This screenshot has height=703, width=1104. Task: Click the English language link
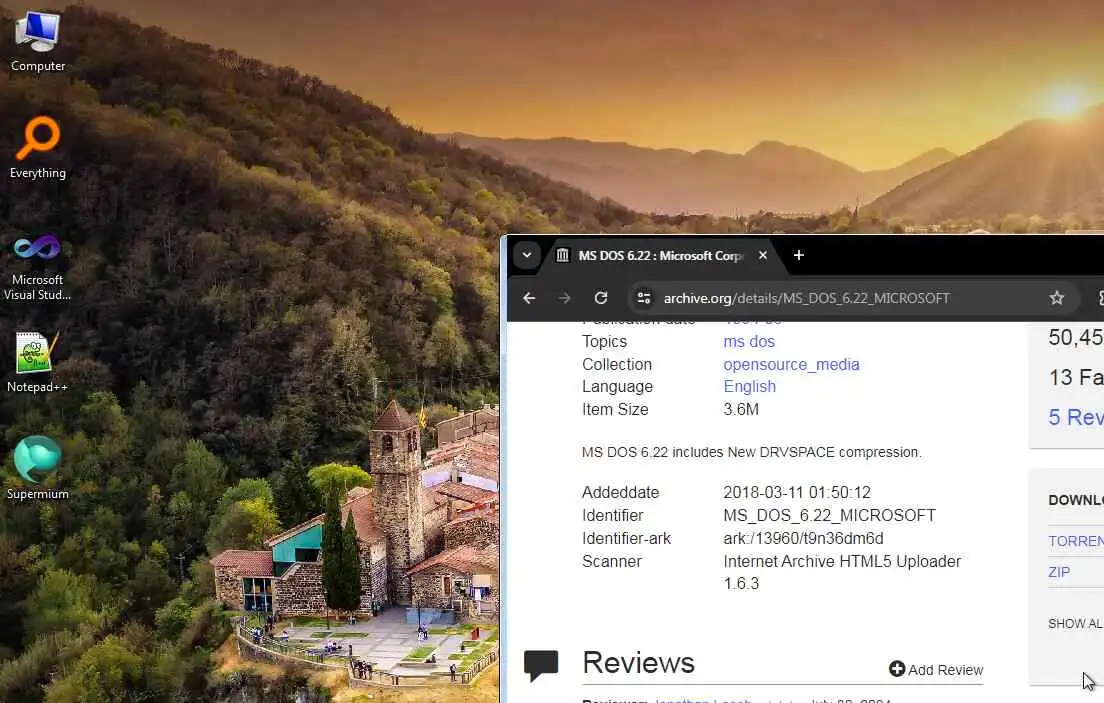749,387
